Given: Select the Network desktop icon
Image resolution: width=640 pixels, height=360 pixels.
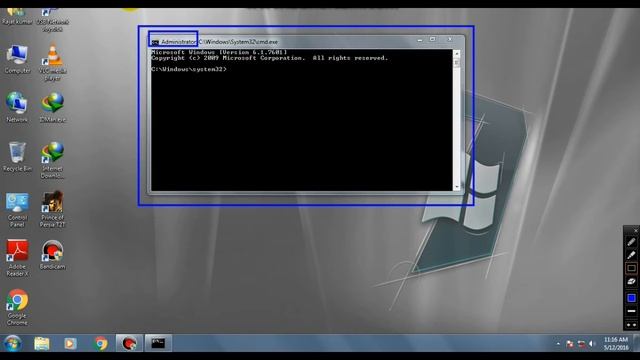Looking at the screenshot, I should 17,108.
